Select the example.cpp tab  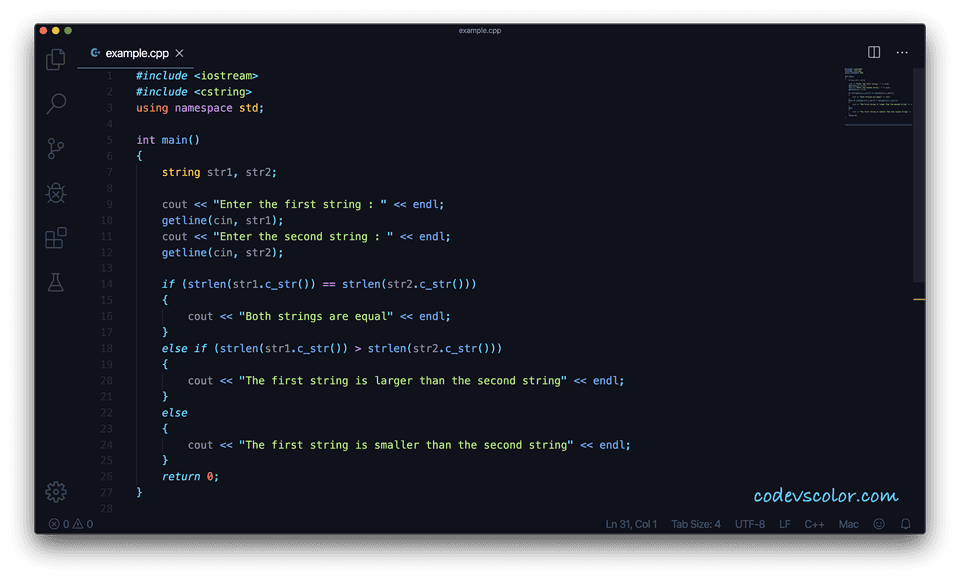[x=135, y=53]
